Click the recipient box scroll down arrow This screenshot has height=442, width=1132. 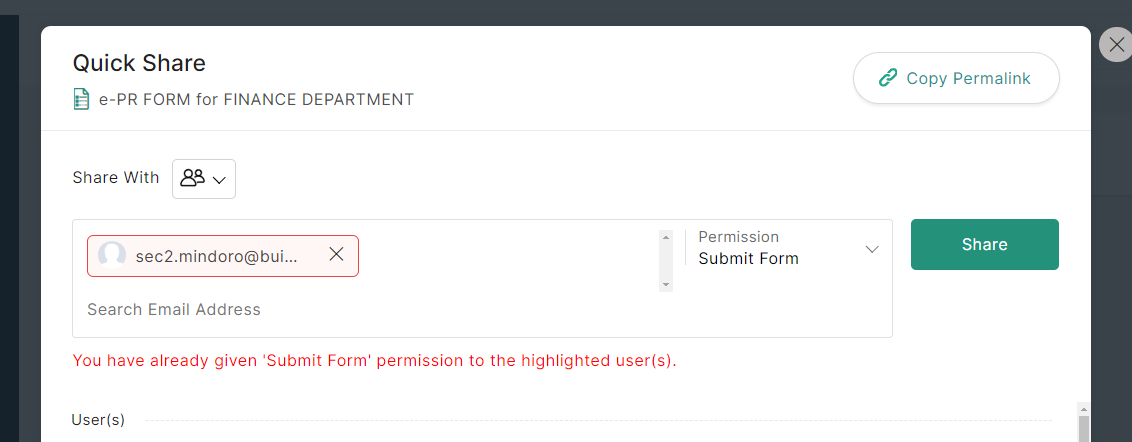[666, 285]
